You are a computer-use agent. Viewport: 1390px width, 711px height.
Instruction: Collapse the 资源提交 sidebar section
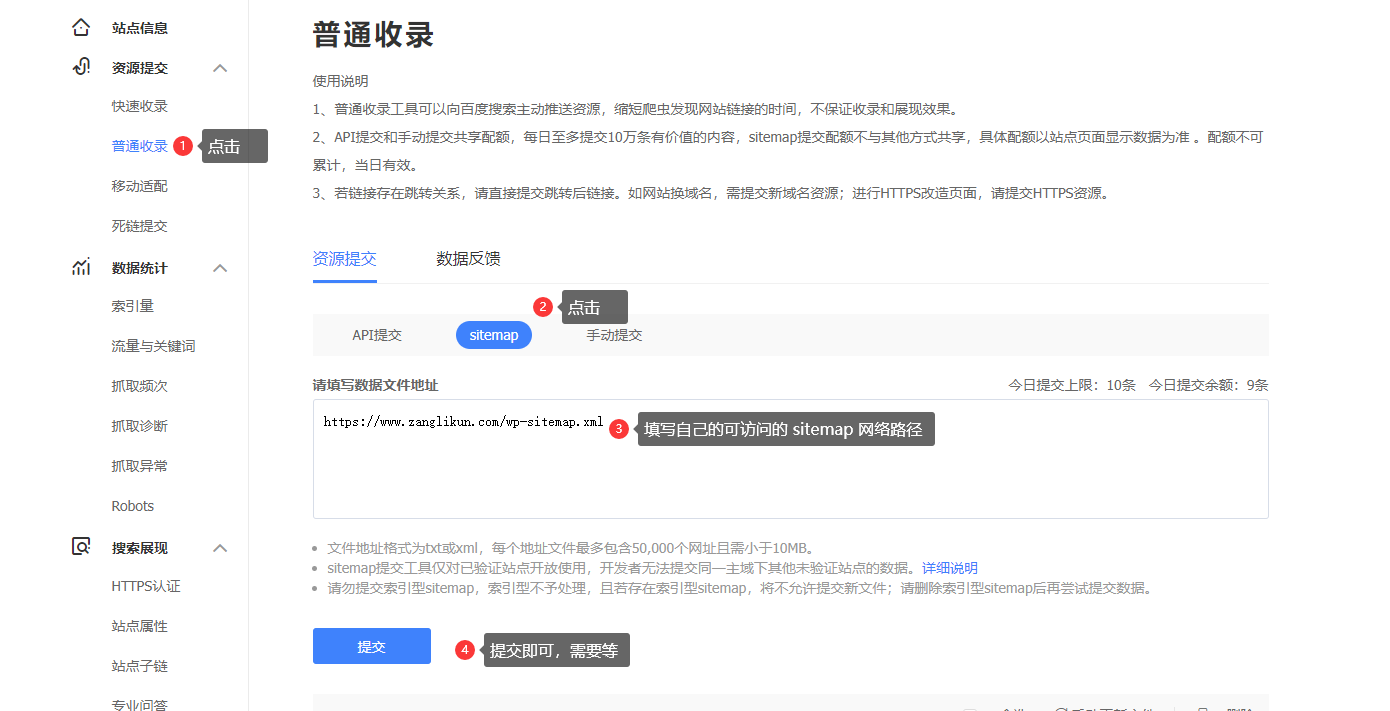pyautogui.click(x=221, y=68)
